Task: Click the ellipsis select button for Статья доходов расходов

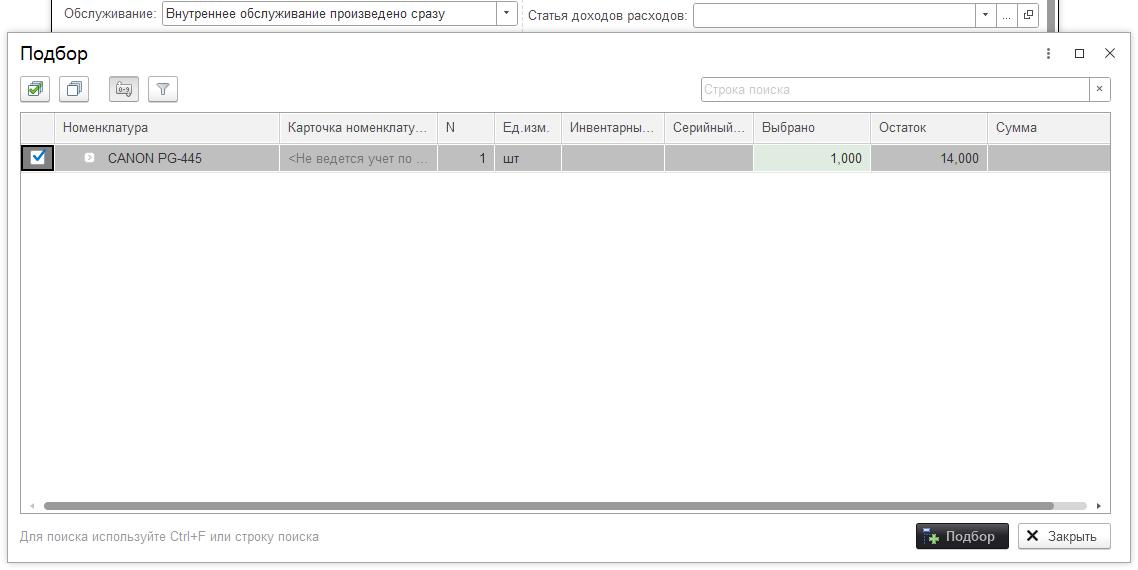Action: pyautogui.click(x=1007, y=15)
